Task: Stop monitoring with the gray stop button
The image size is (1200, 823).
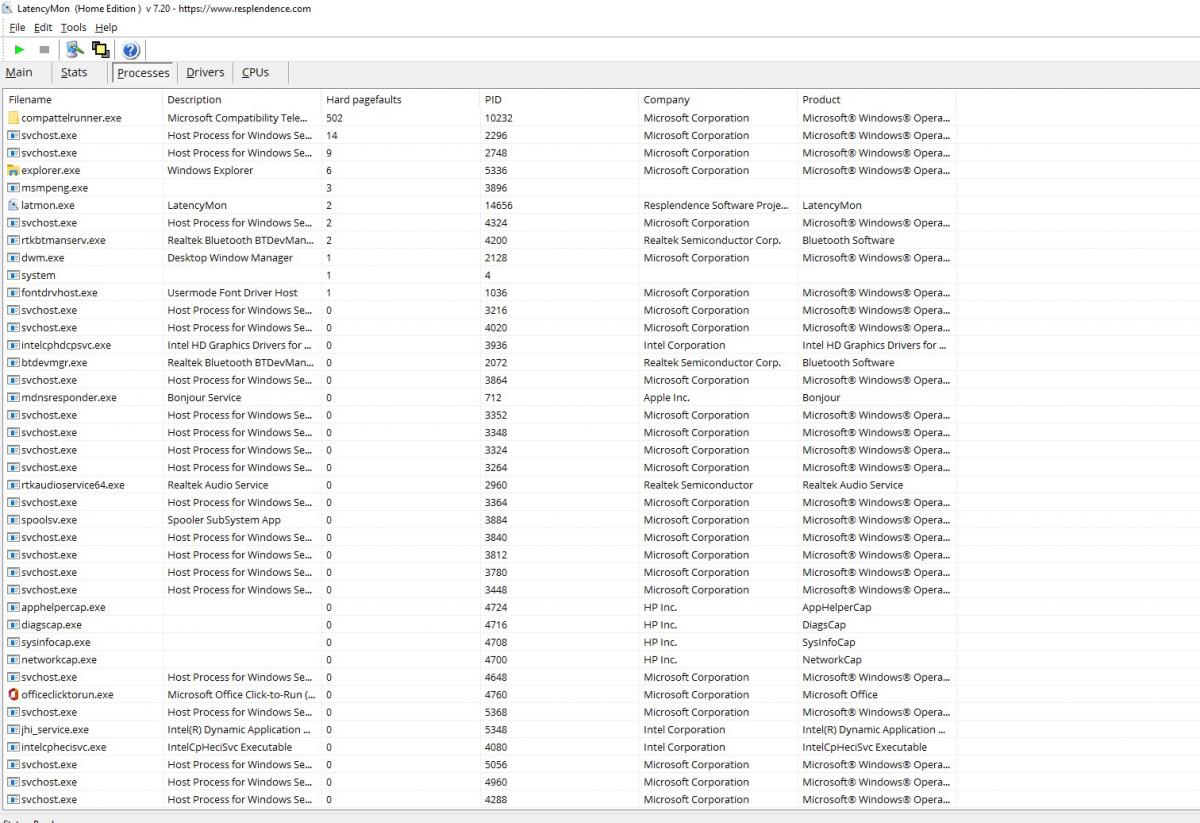Action: pyautogui.click(x=44, y=49)
